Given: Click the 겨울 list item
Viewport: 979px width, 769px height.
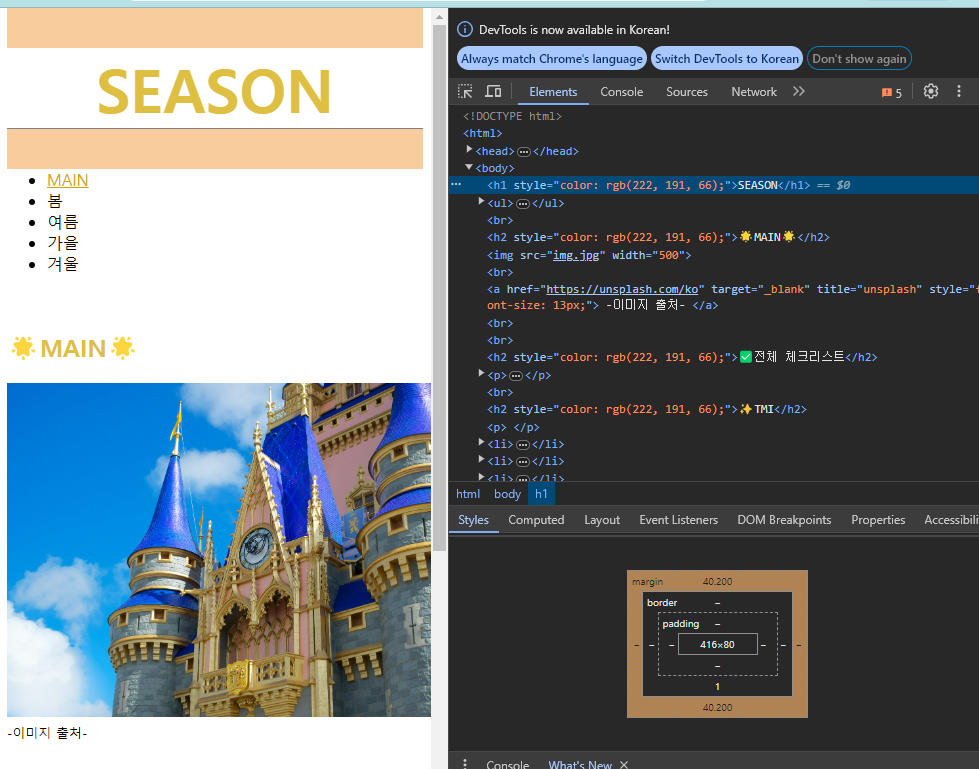Looking at the screenshot, I should tap(62, 264).
